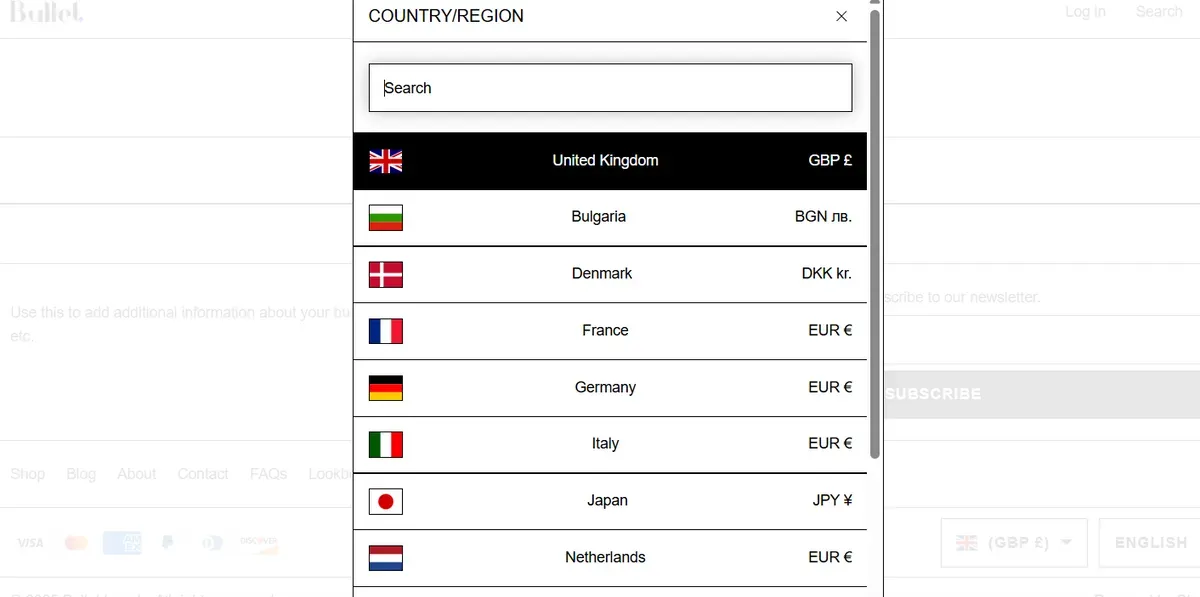
Task: Click the Mastercard payment icon
Action: pos(76,543)
